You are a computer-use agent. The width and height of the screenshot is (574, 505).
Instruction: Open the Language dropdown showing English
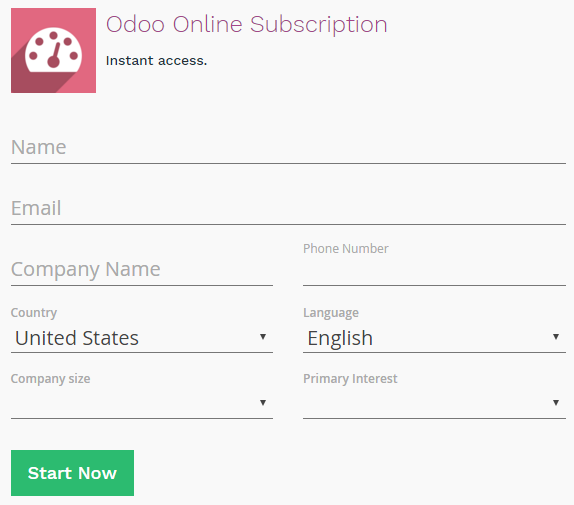434,338
